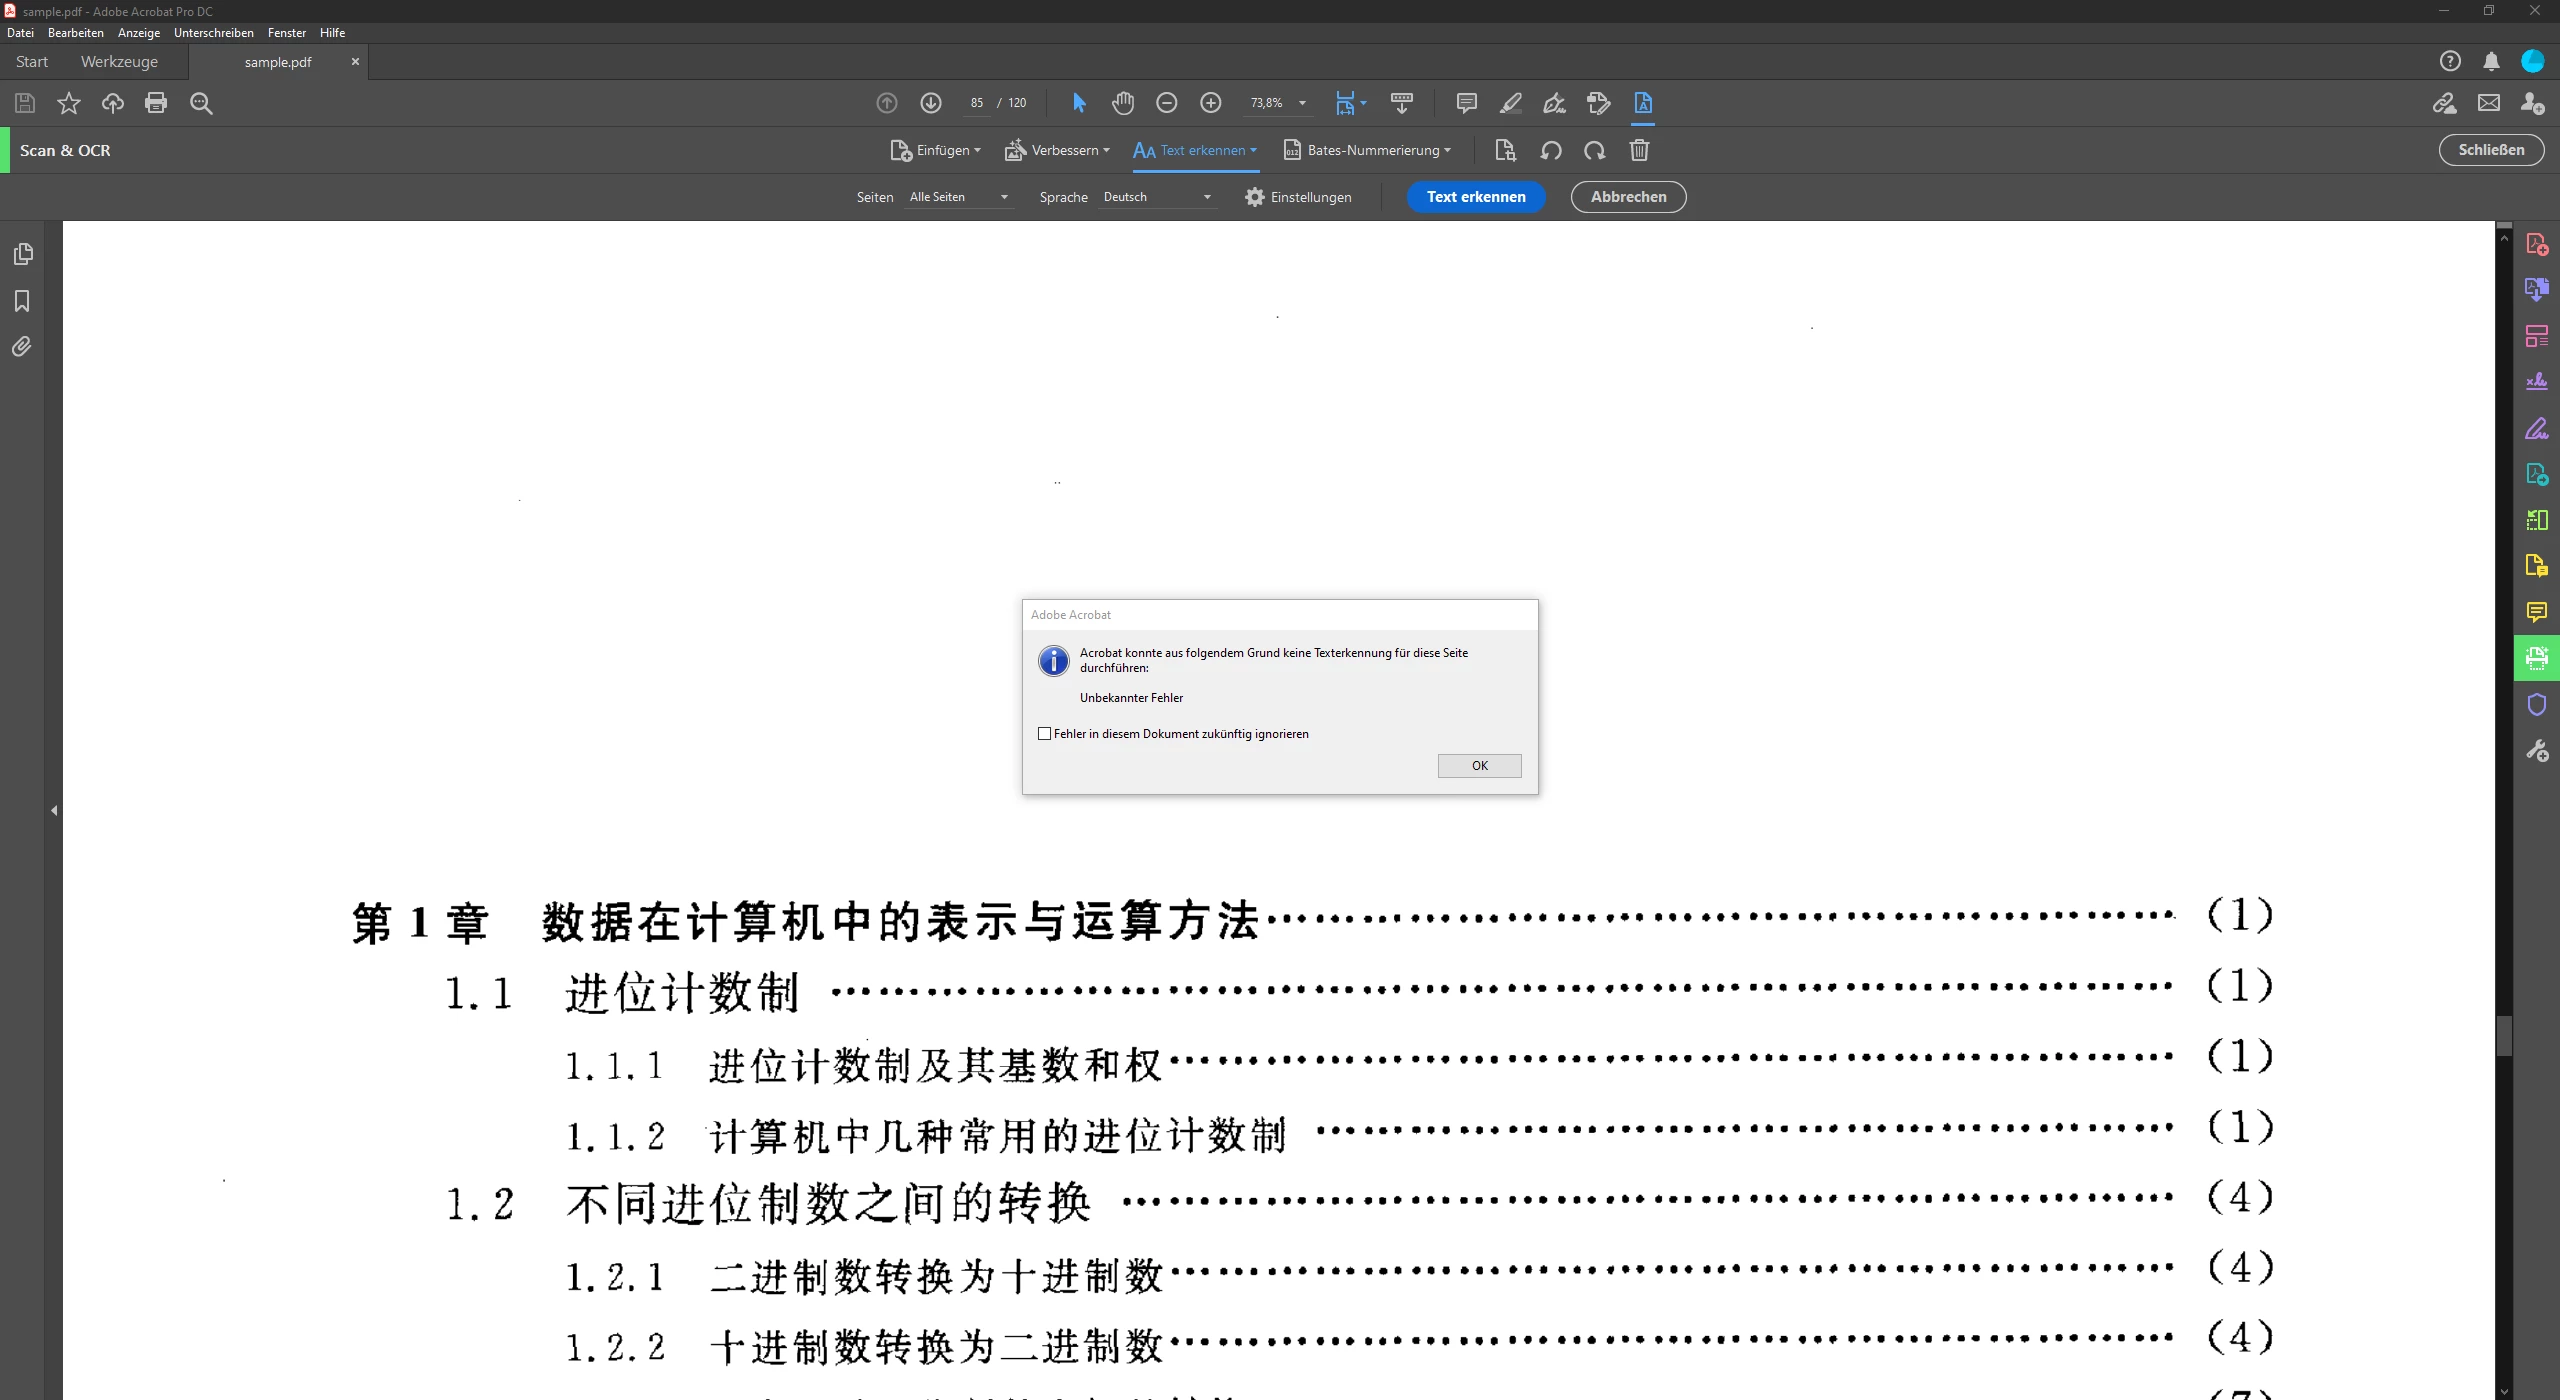This screenshot has height=1400, width=2560.
Task: Expand the zoom level 73,8% dropdown
Action: (x=1302, y=103)
